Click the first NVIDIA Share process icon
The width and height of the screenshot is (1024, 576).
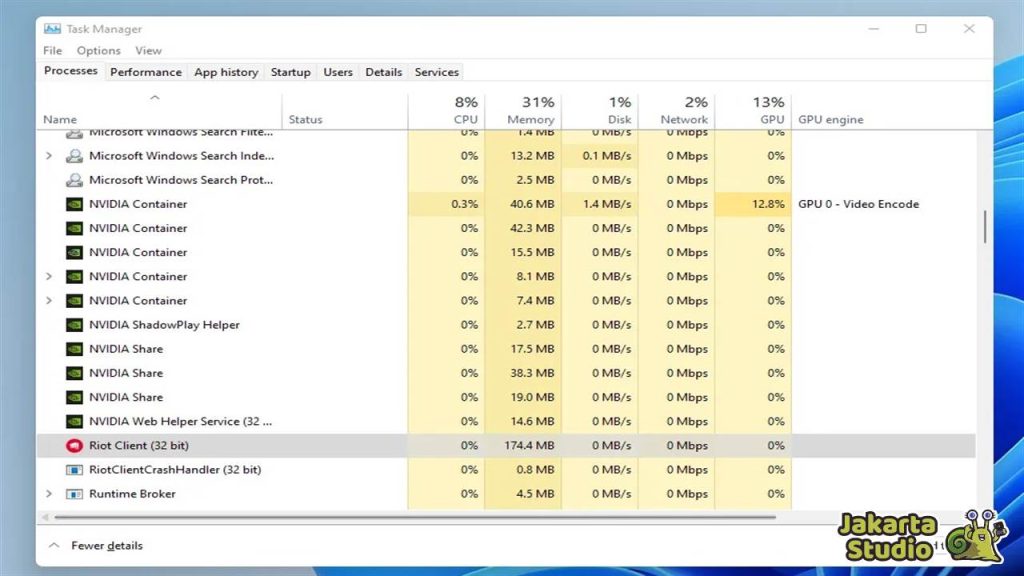[x=74, y=348]
